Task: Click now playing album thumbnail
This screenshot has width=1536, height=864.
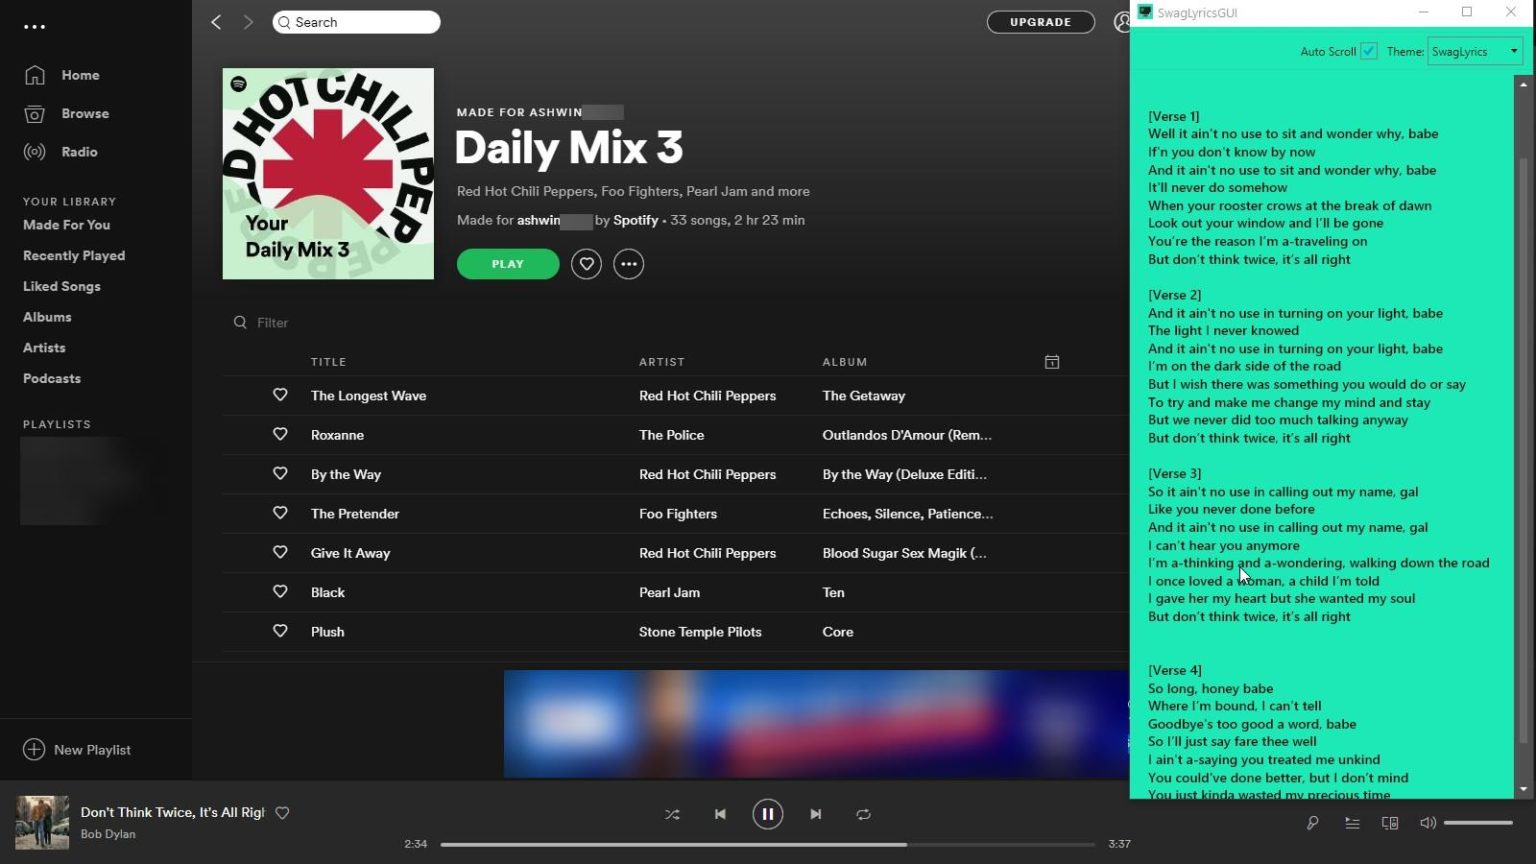Action: click(x=42, y=822)
